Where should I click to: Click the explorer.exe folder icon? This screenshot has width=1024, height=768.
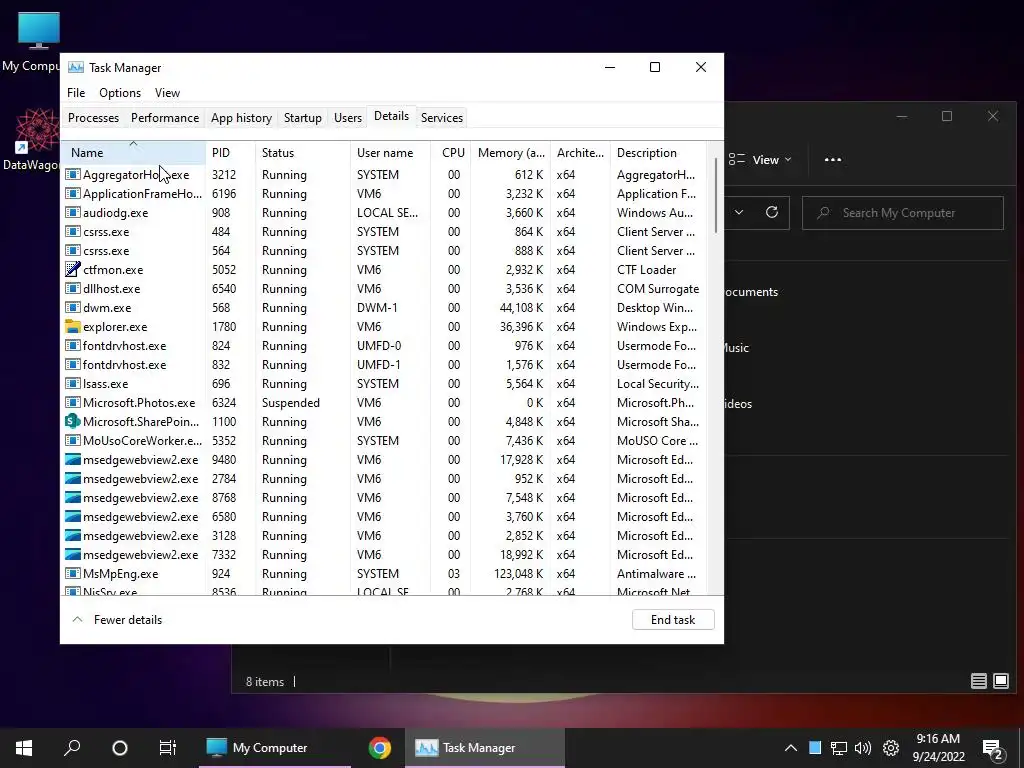[x=72, y=327]
